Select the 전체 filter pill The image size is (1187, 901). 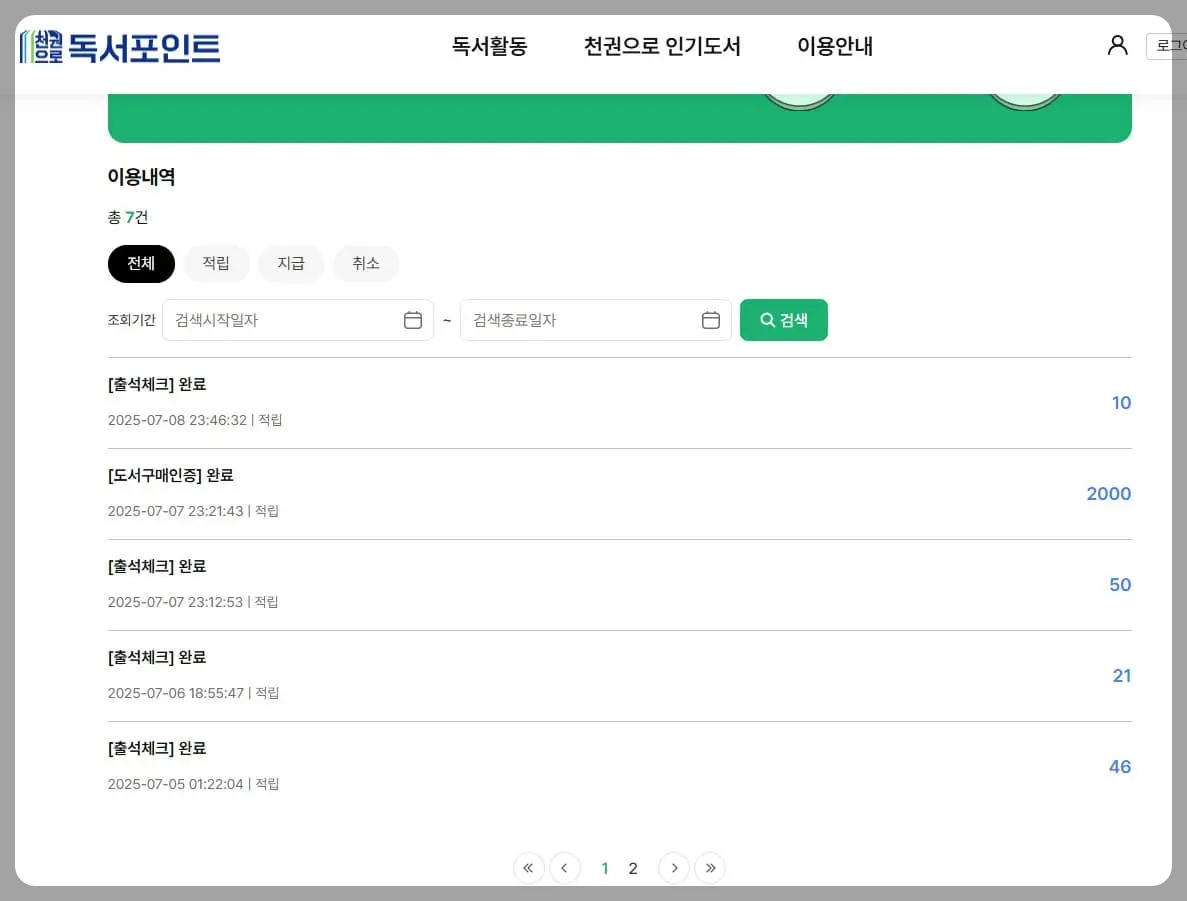(x=140, y=263)
